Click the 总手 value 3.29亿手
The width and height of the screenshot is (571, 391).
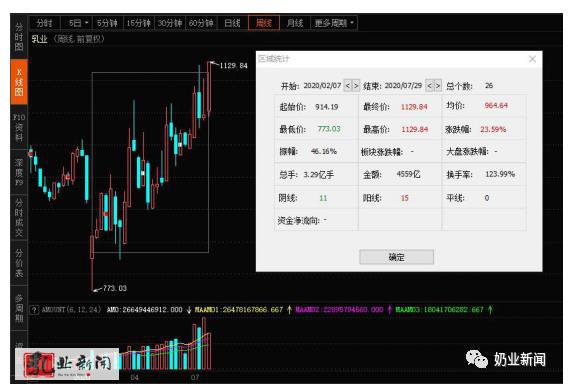(x=319, y=175)
